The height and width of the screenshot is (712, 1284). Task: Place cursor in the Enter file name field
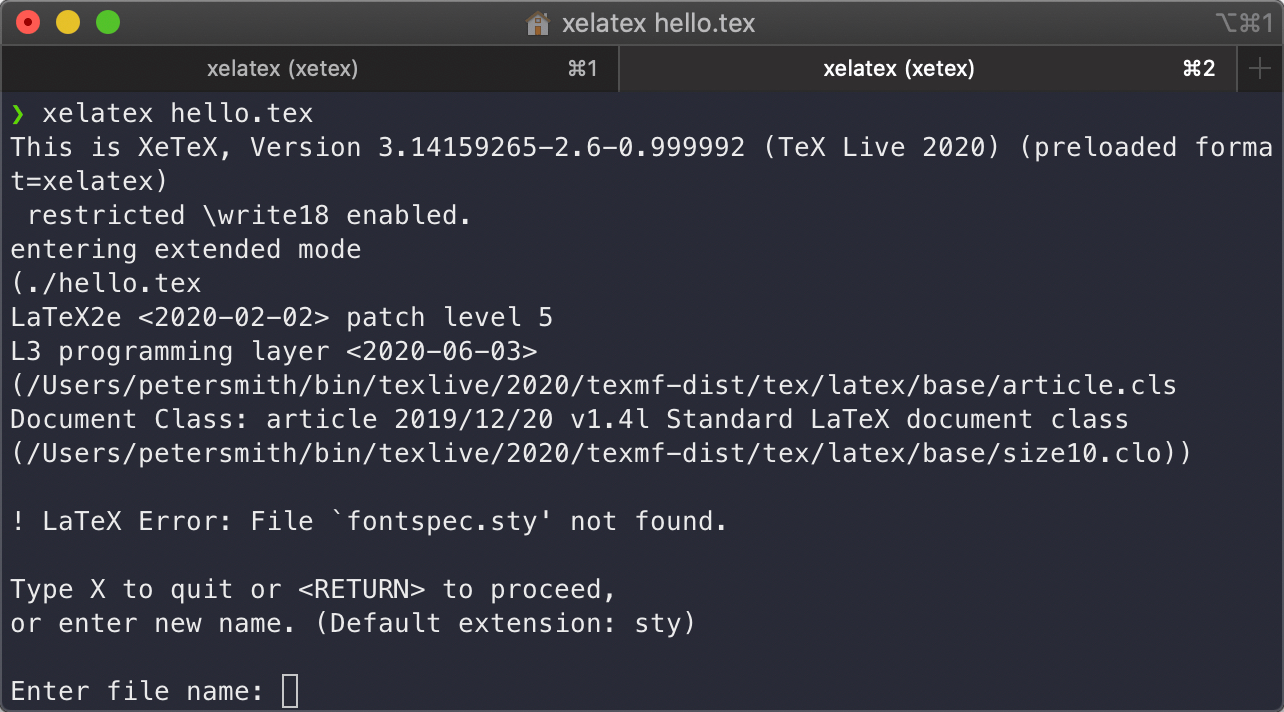pos(289,690)
